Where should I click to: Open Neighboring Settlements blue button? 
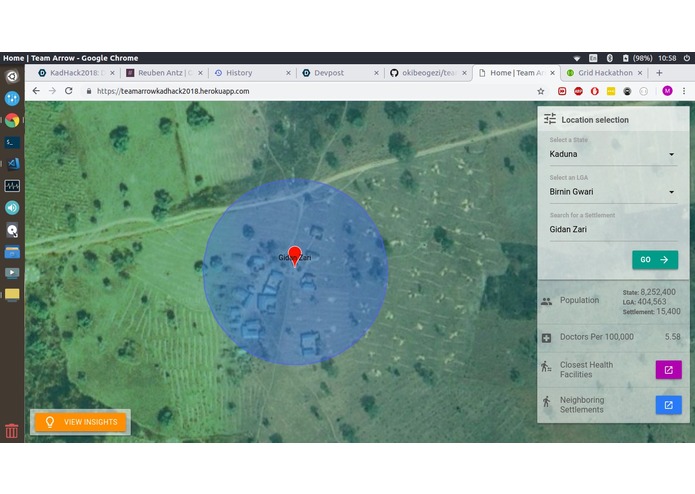(x=668, y=405)
